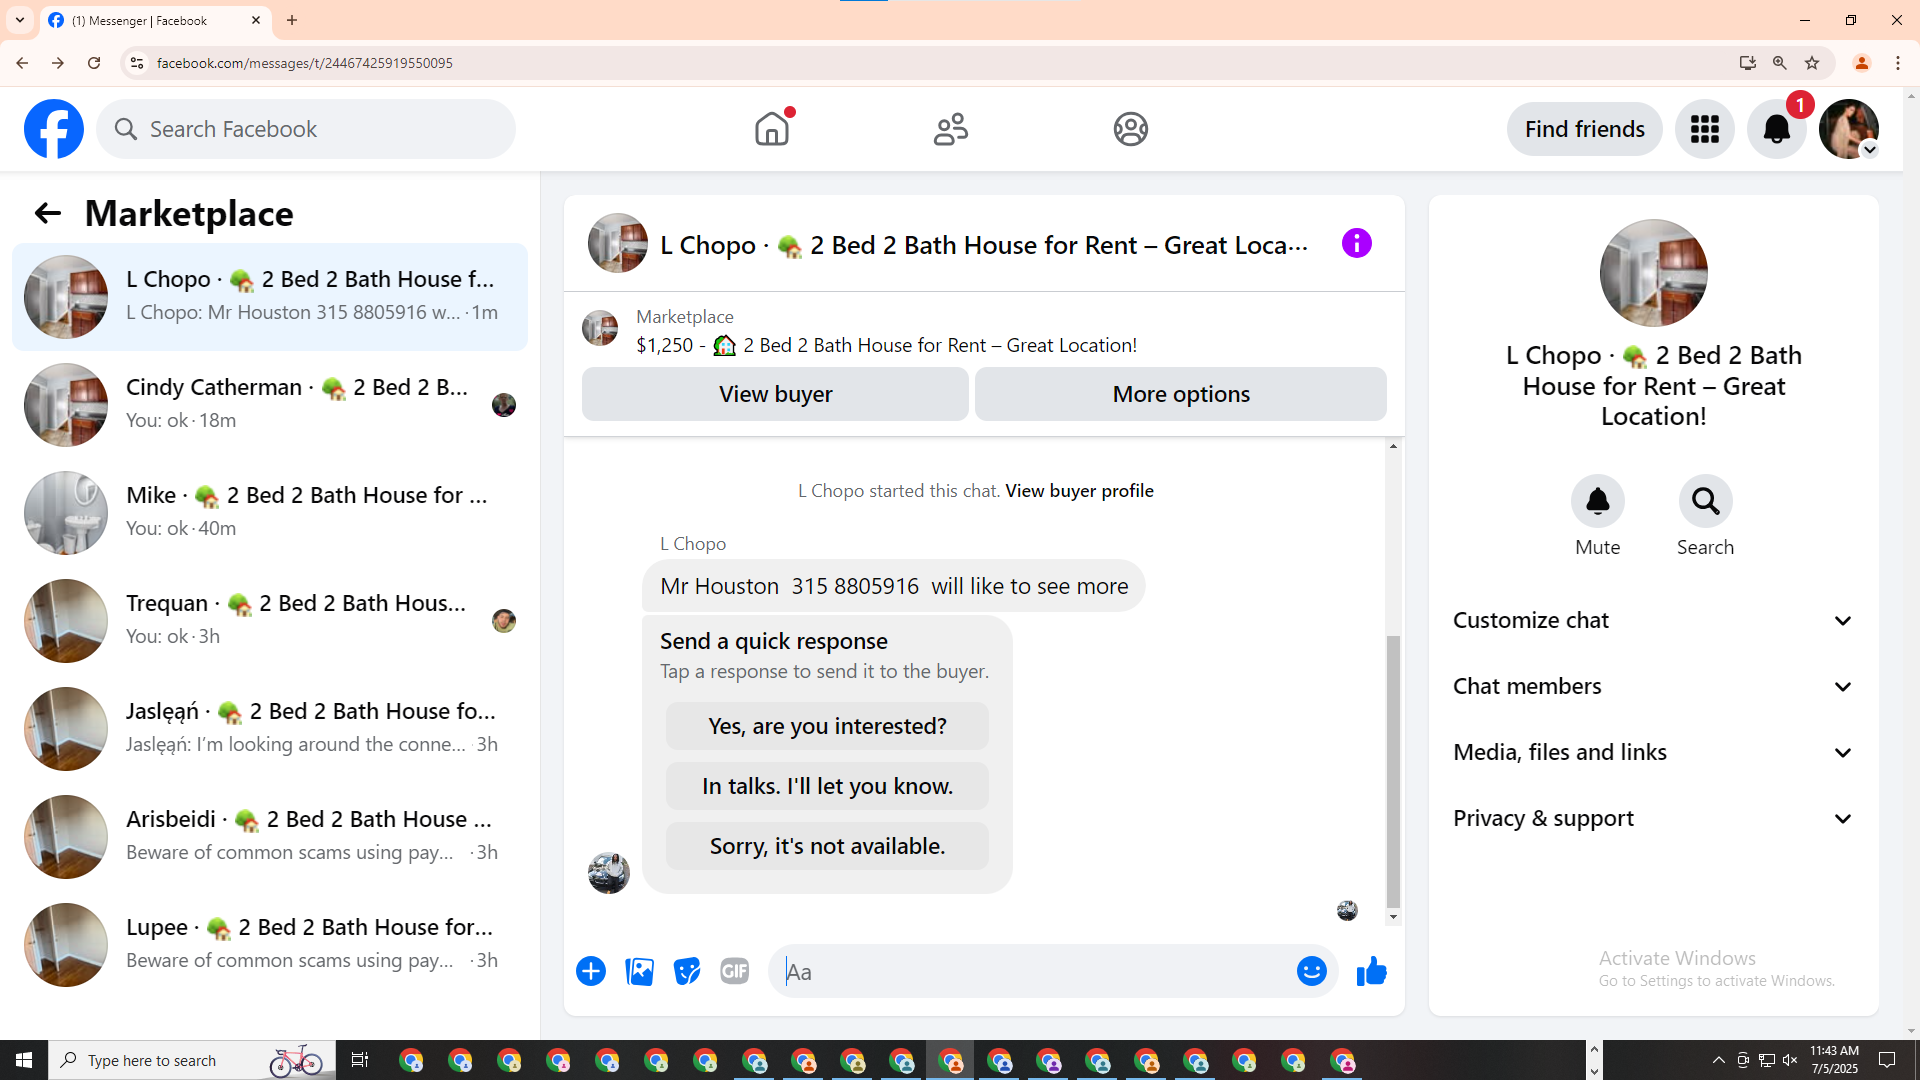Viewport: 1920px width, 1080px height.
Task: Open the emoji picker in message box
Action: [x=1311, y=971]
